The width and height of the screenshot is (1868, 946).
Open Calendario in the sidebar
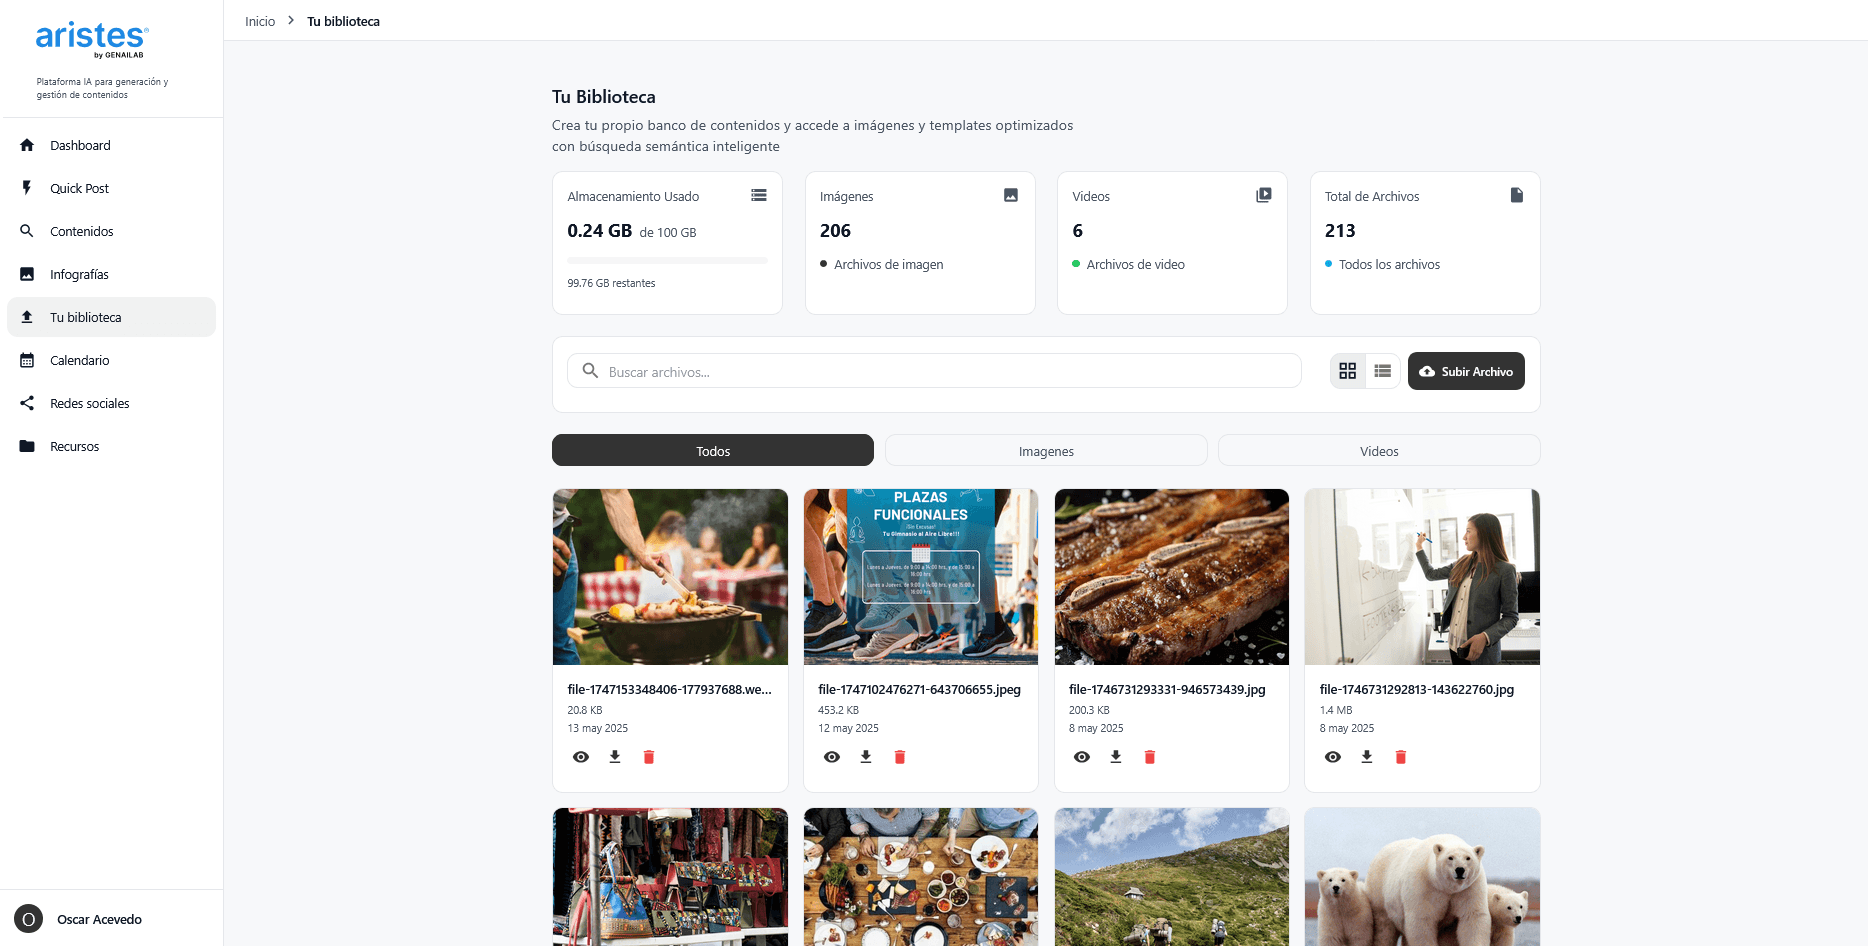[80, 360]
